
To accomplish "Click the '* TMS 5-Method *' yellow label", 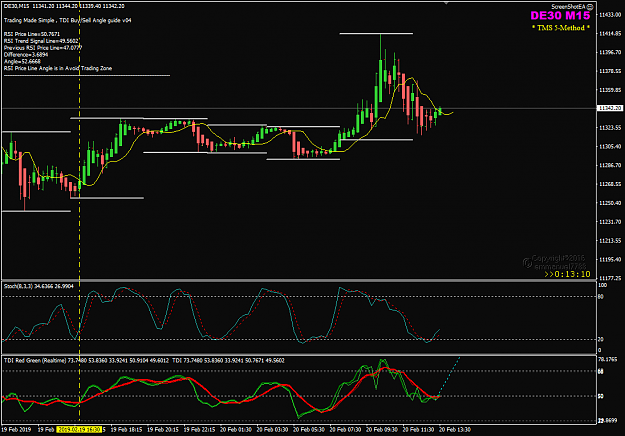I will point(560,27).
